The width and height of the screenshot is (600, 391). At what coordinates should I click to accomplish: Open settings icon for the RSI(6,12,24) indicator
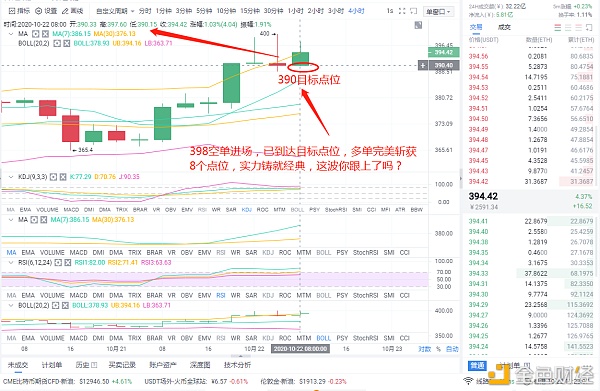[x=58, y=262]
